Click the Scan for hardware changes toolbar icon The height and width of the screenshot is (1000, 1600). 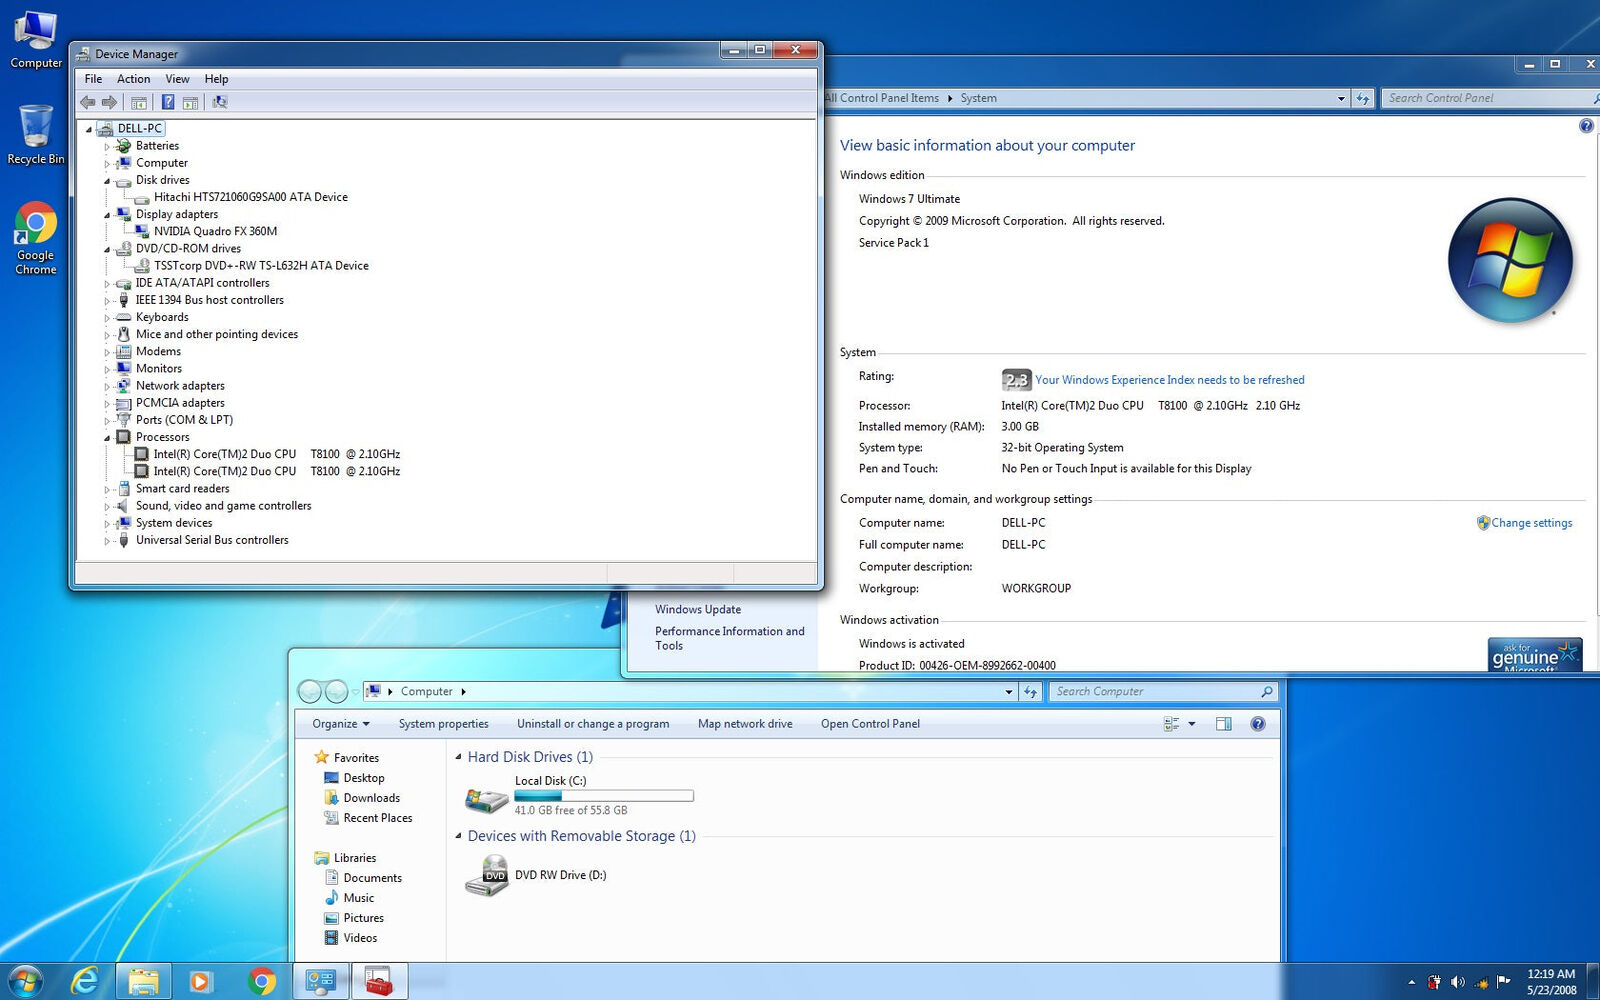219,101
